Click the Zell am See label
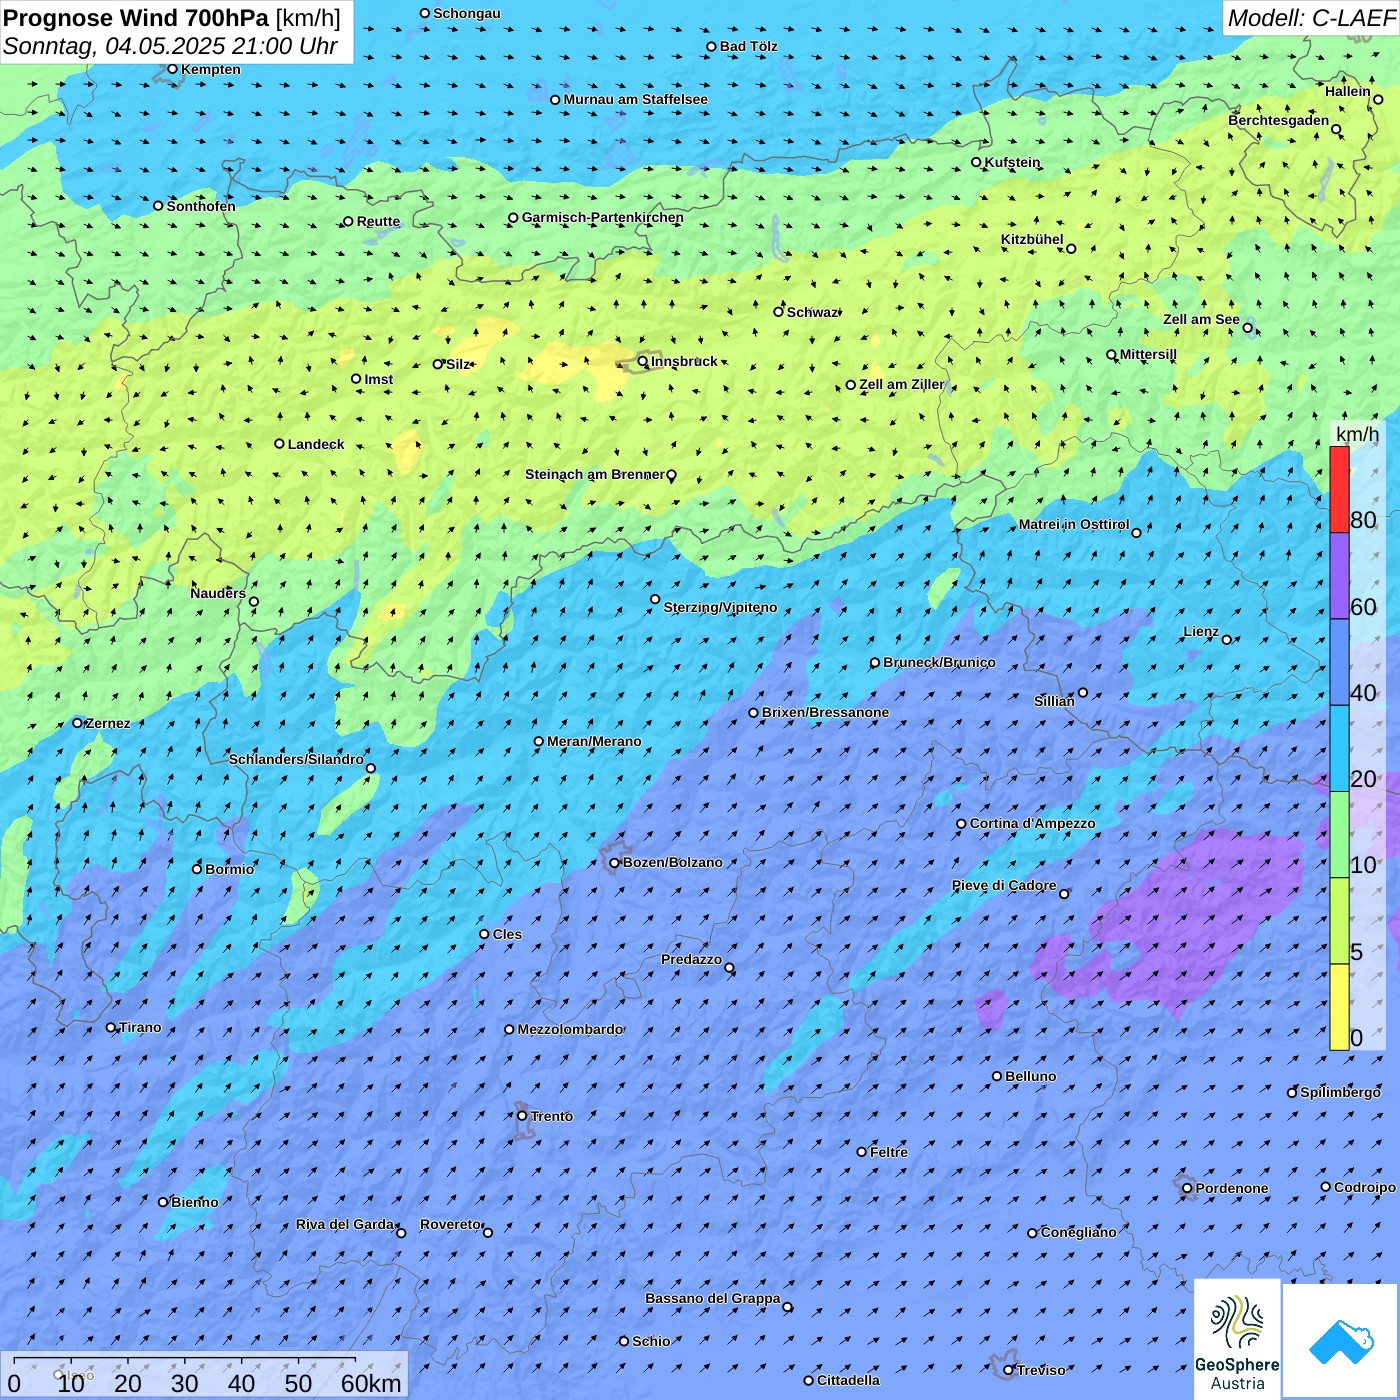 (x=1201, y=319)
